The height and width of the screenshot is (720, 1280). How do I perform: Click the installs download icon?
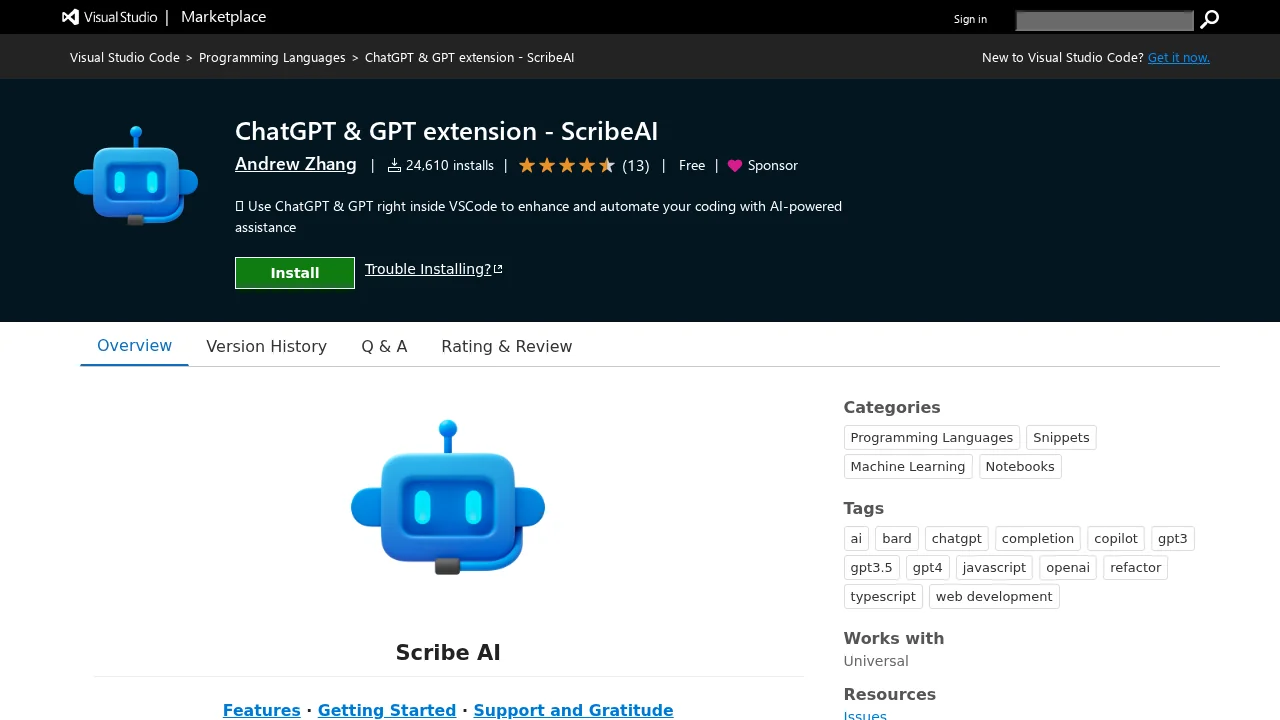(x=394, y=166)
